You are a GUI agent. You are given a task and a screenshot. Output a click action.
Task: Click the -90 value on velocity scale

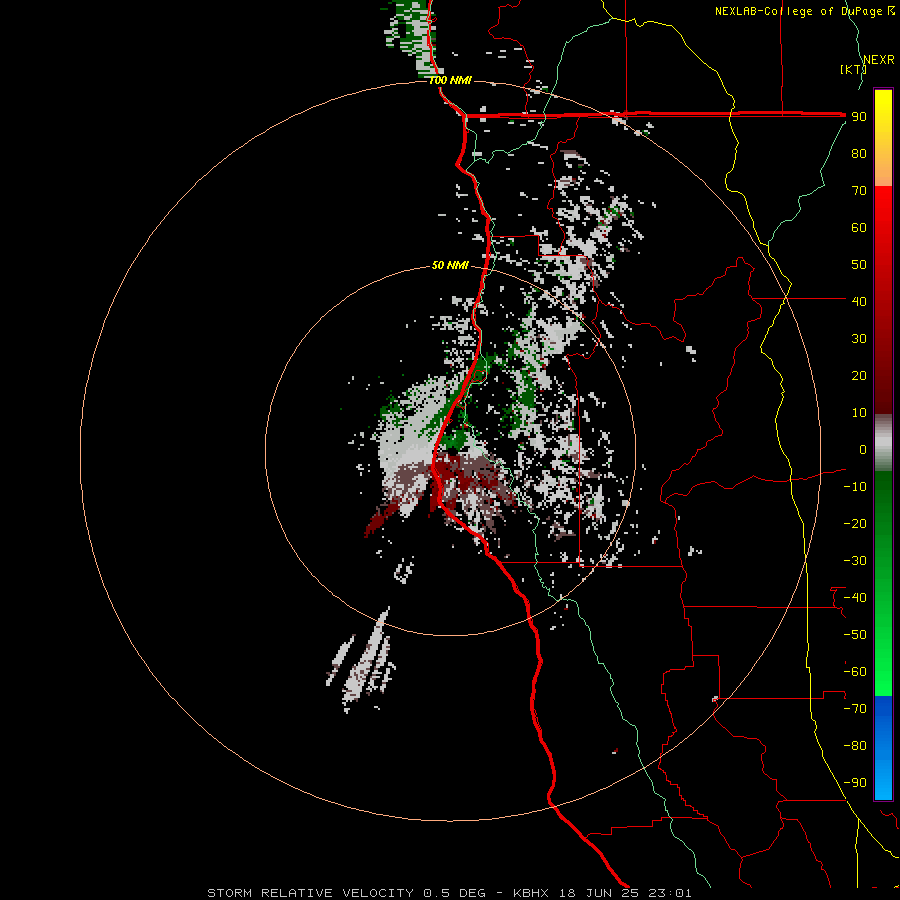coord(855,783)
